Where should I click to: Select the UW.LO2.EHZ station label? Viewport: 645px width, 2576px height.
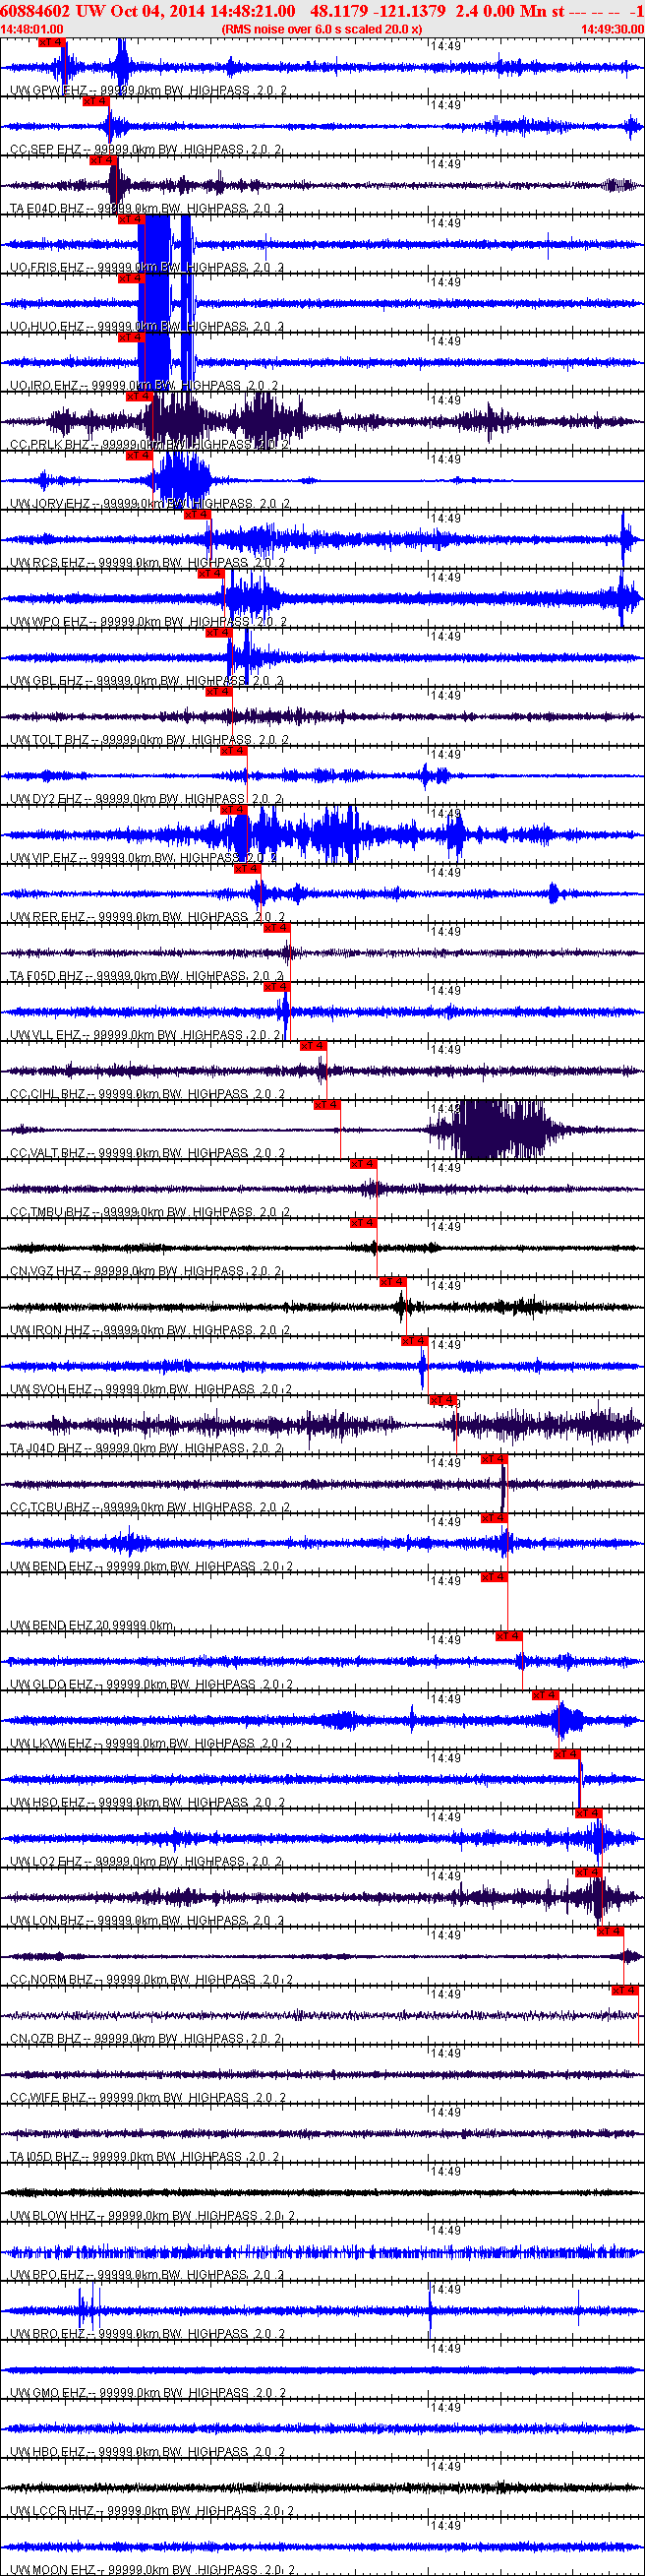pos(146,1861)
